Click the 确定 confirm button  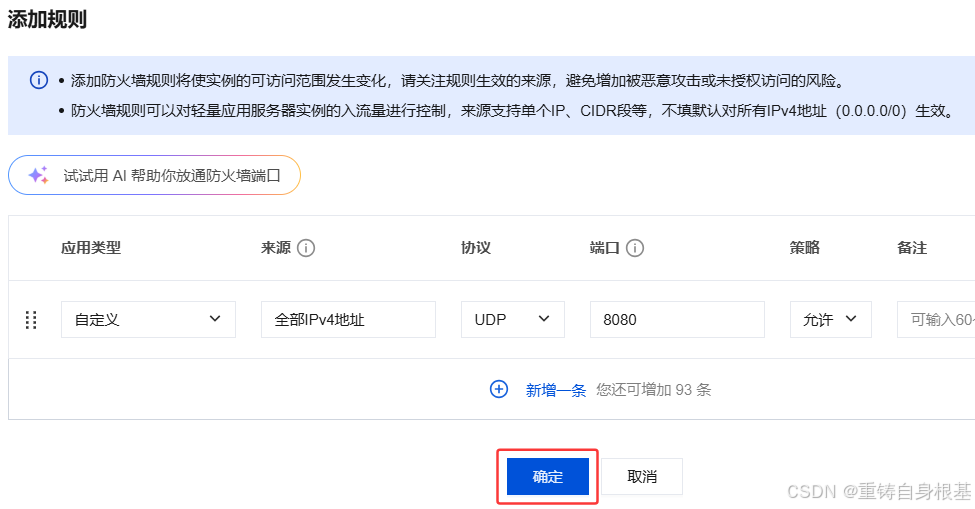(x=548, y=477)
